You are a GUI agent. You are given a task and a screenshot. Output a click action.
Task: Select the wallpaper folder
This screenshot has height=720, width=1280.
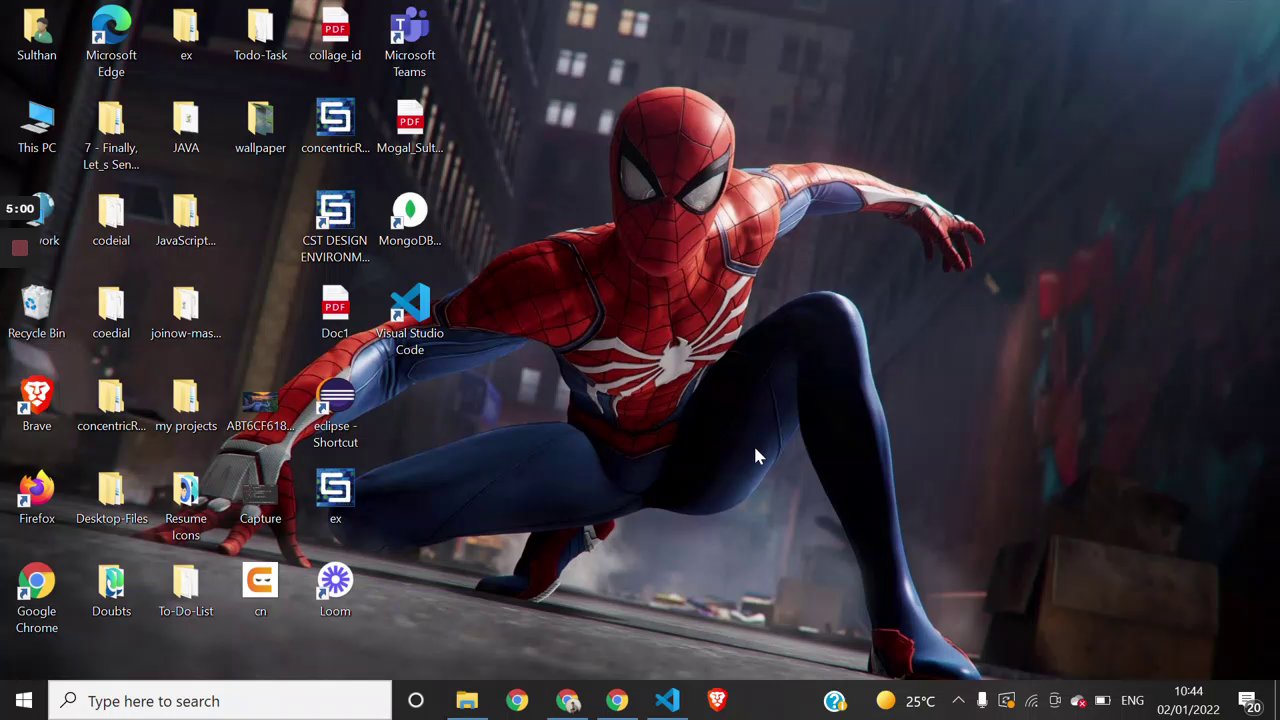click(260, 128)
